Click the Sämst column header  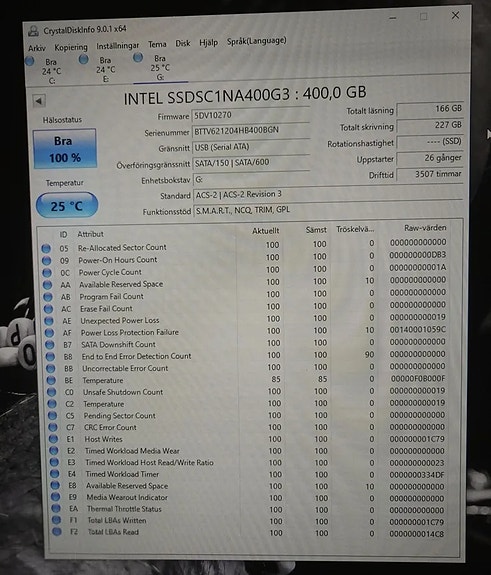point(316,230)
